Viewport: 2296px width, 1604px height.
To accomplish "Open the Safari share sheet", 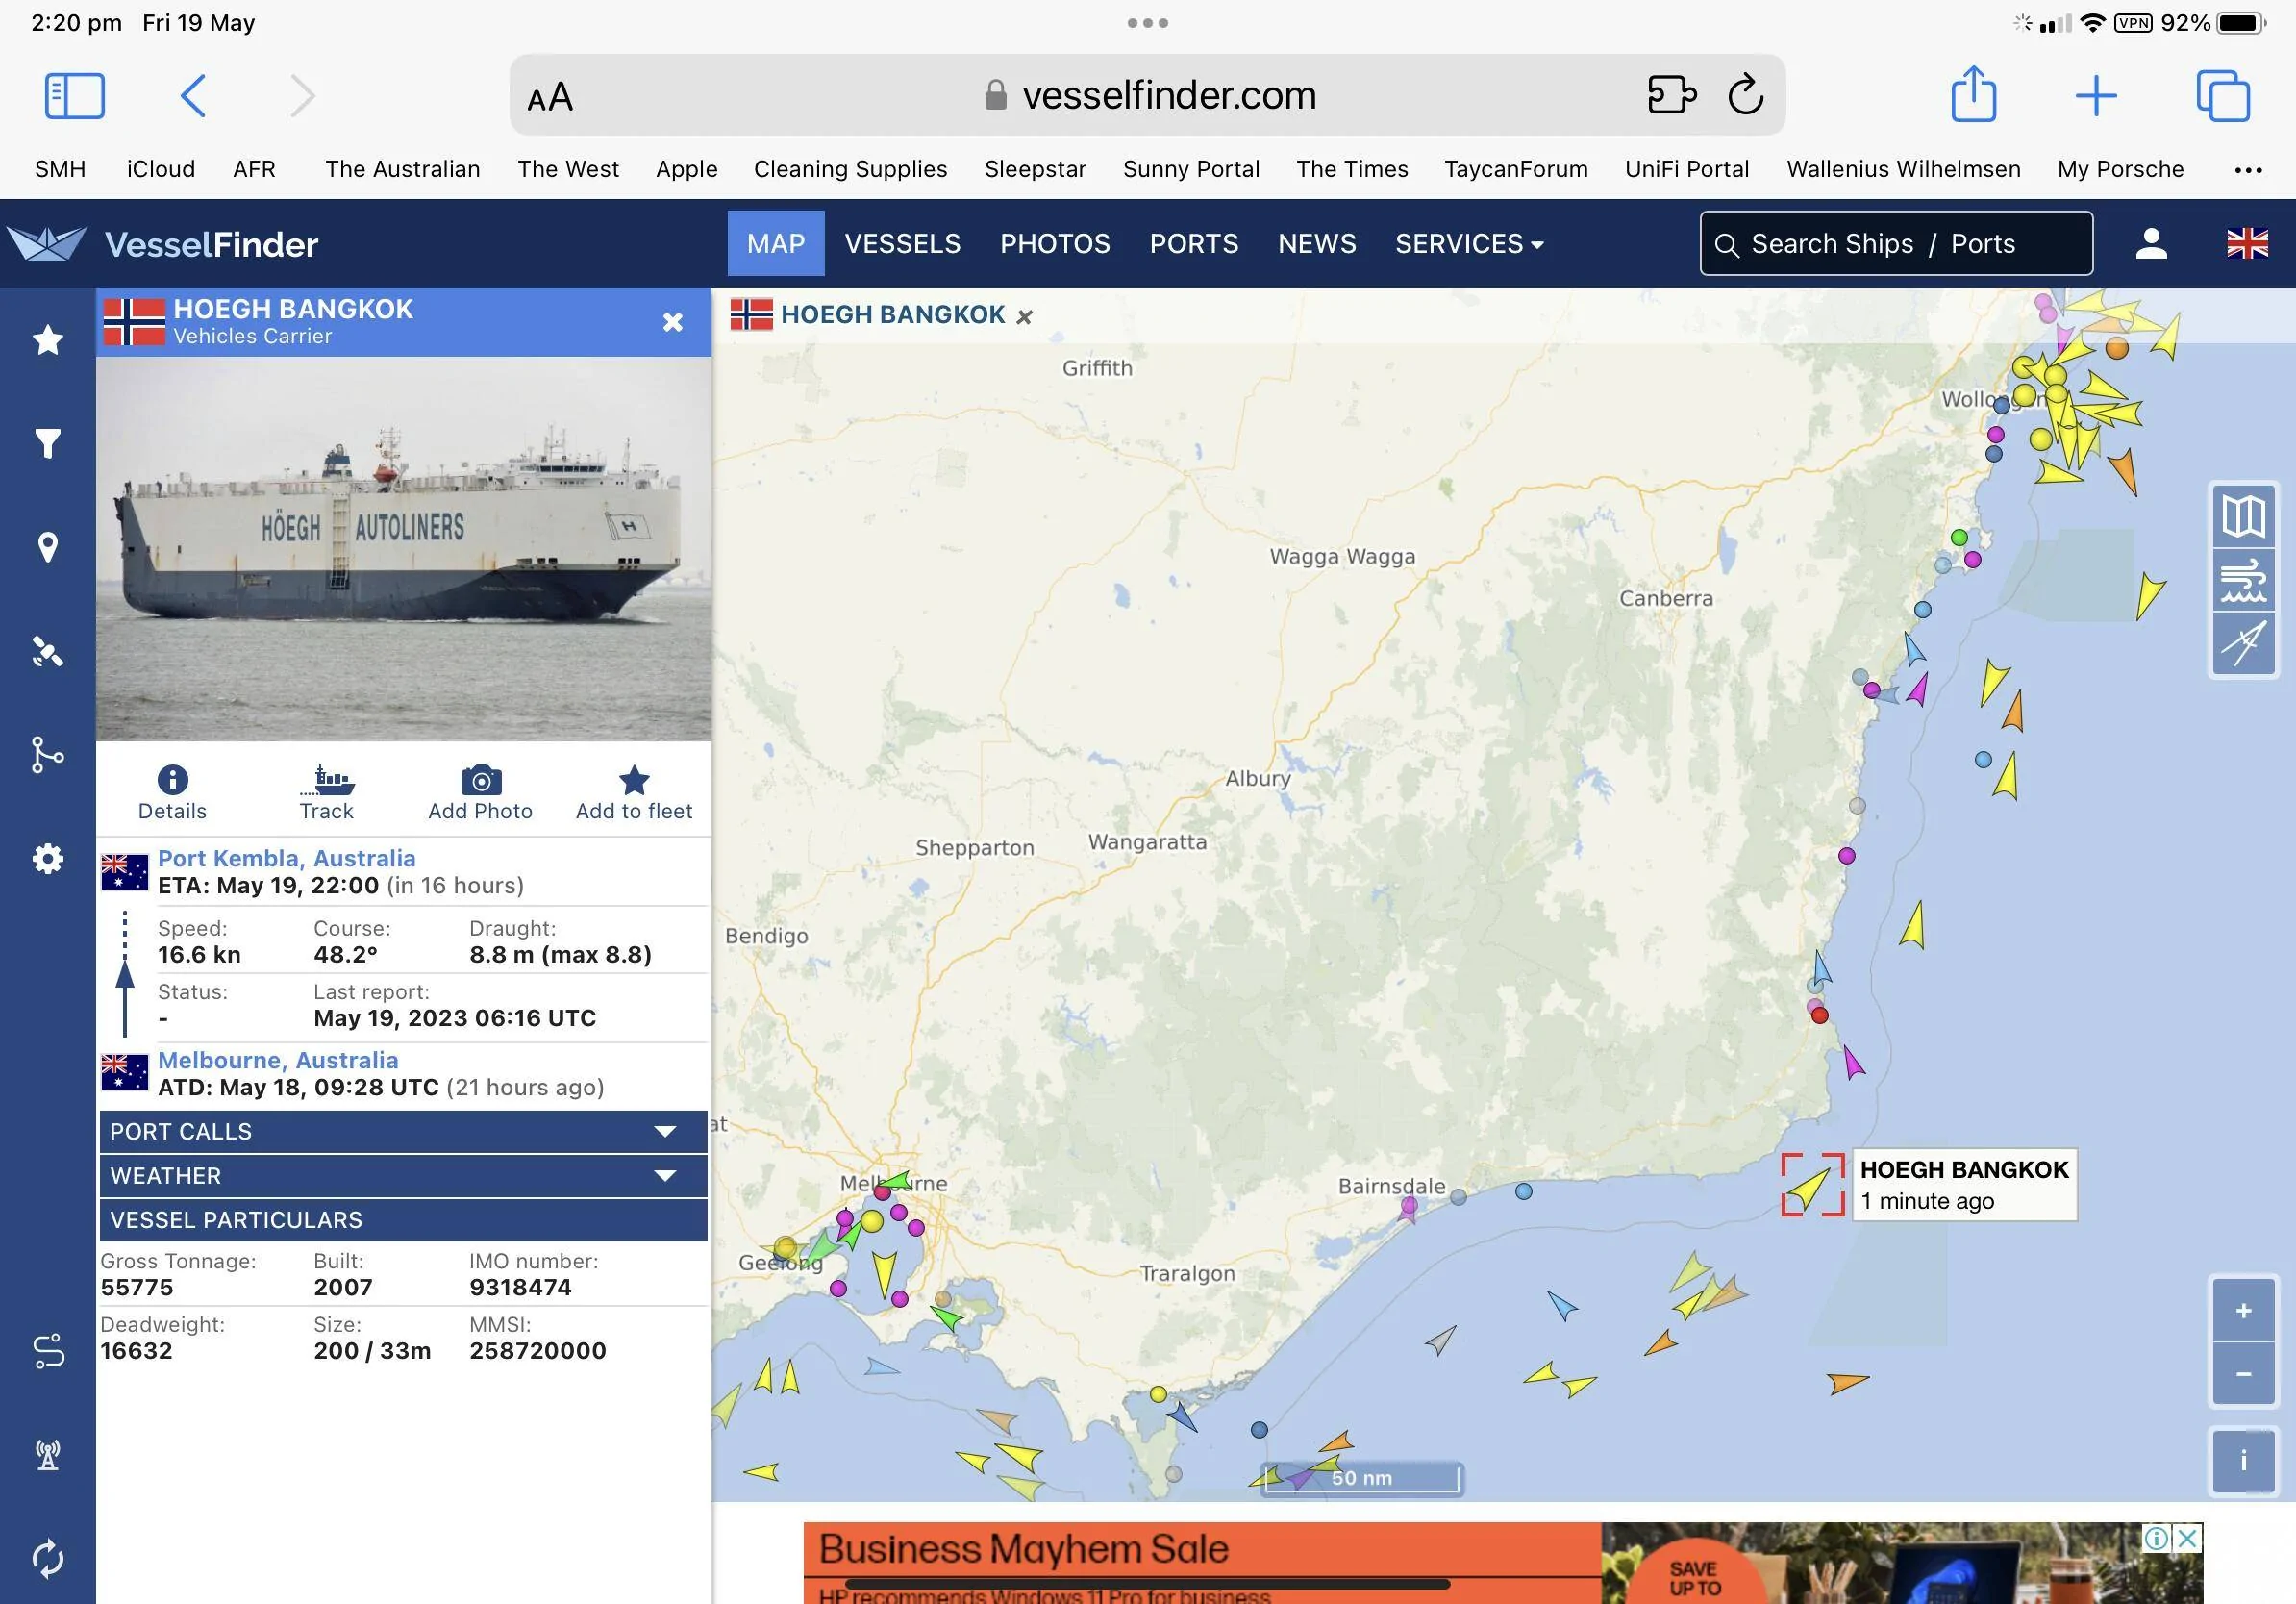I will coord(1973,94).
